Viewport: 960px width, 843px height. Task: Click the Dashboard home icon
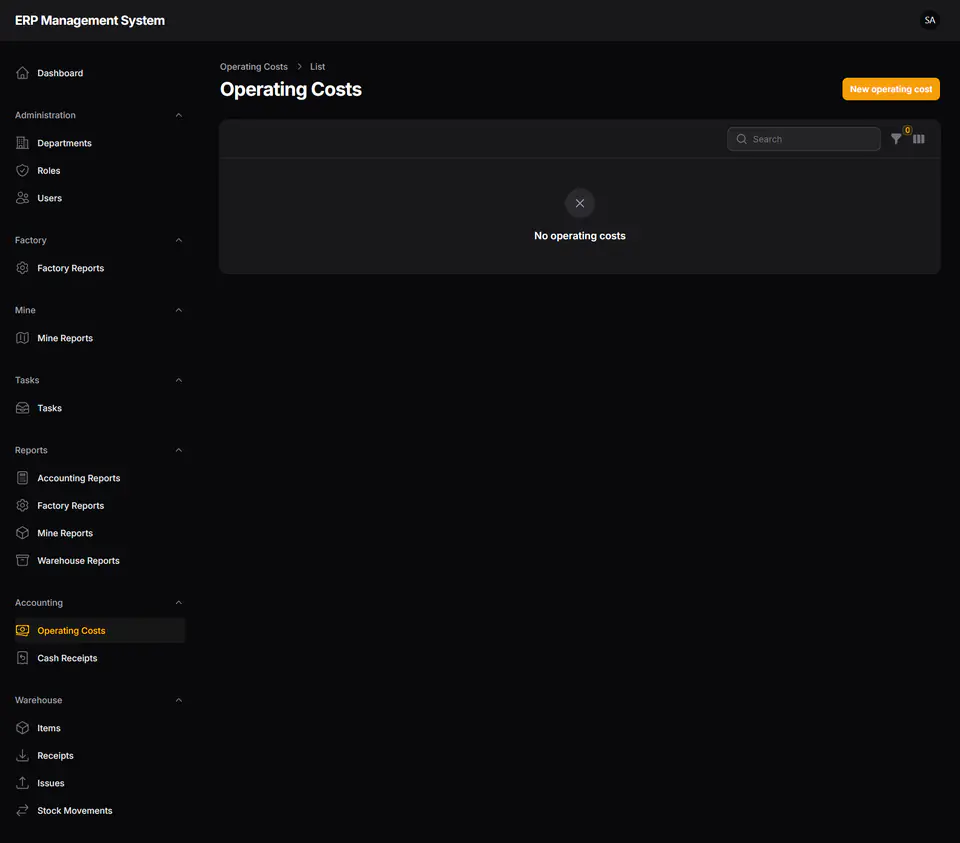(23, 73)
